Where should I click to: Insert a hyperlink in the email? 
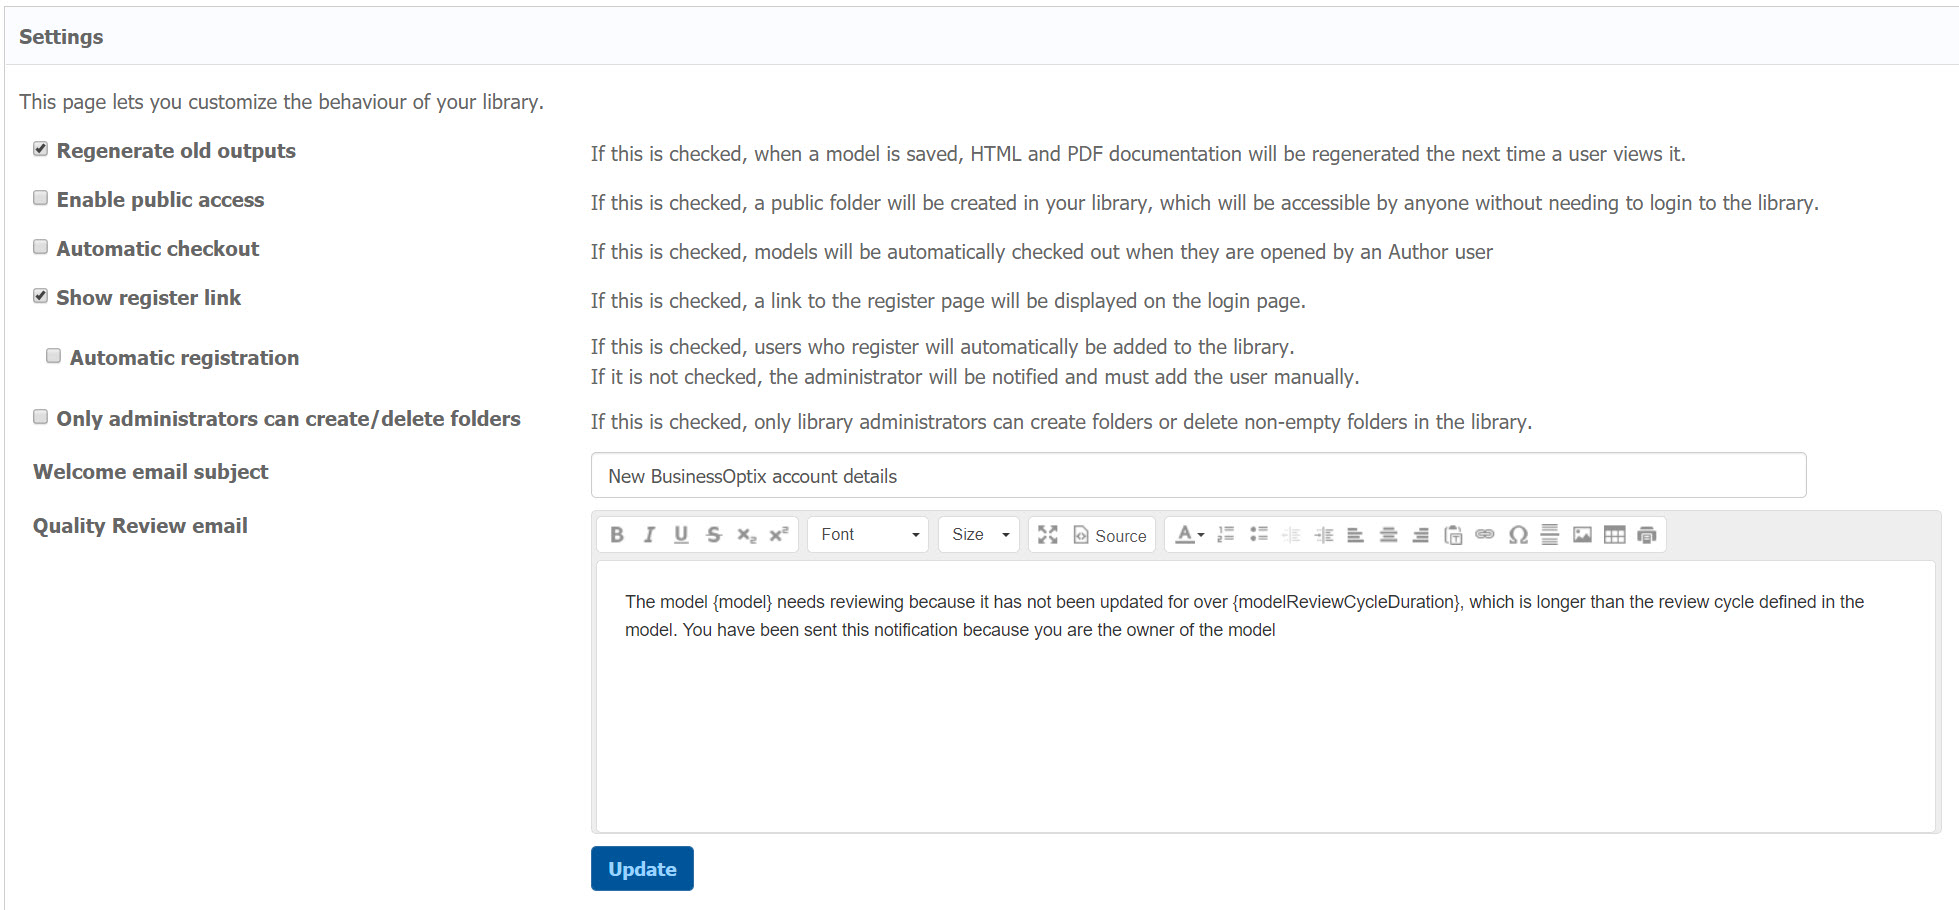(1485, 535)
